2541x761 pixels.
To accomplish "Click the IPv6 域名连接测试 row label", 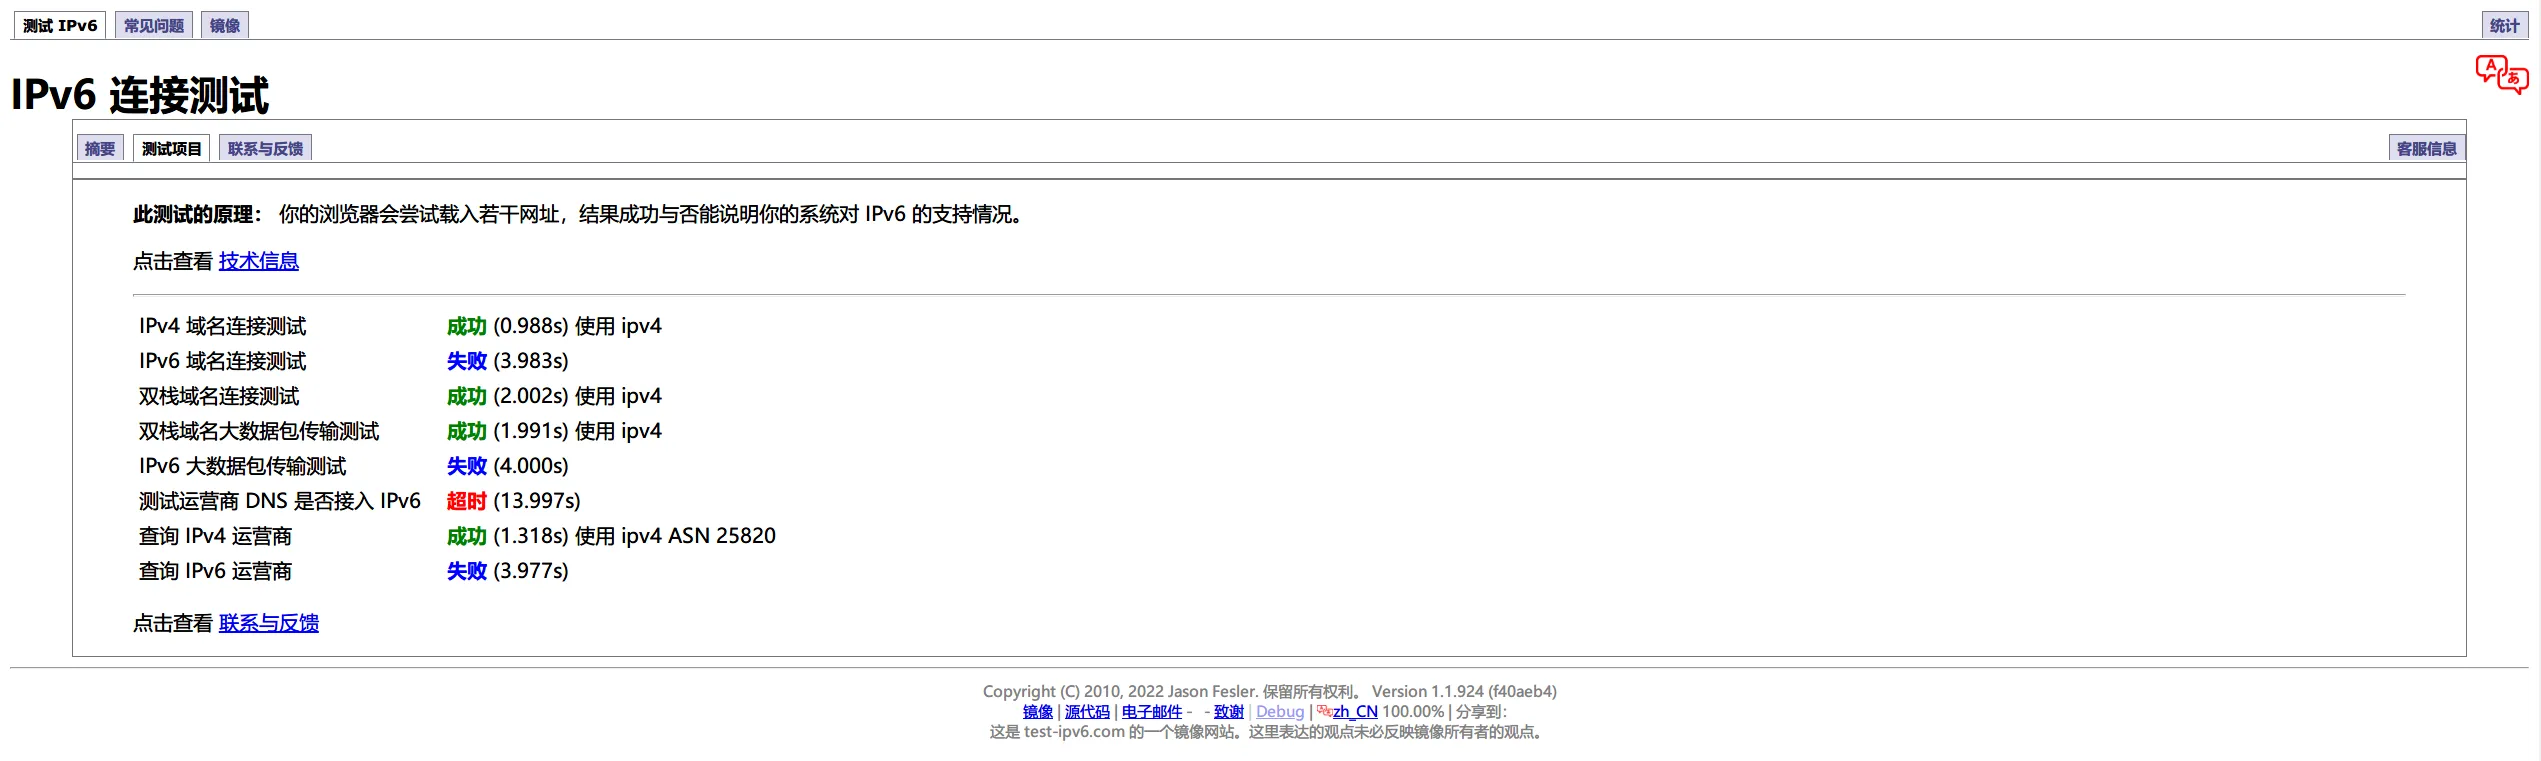I will 222,361.
